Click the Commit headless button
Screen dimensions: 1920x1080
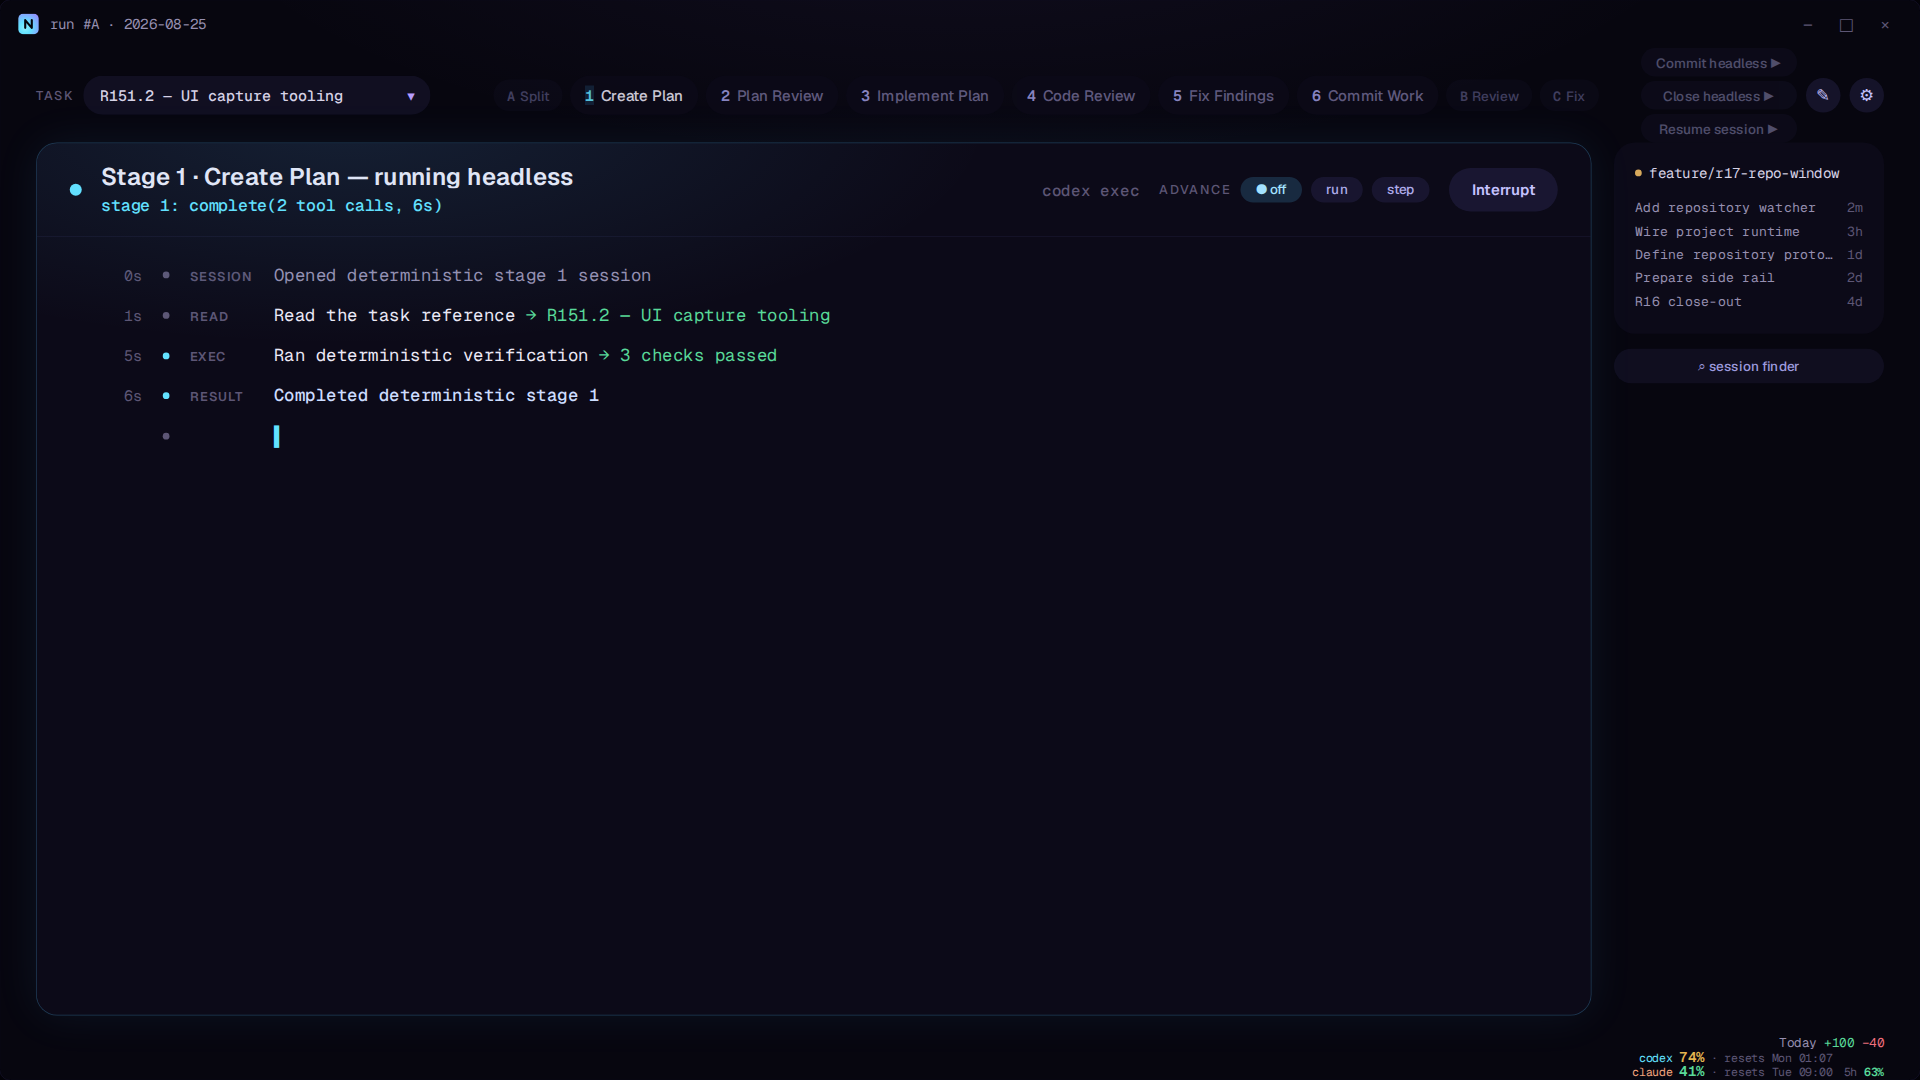tap(1718, 63)
